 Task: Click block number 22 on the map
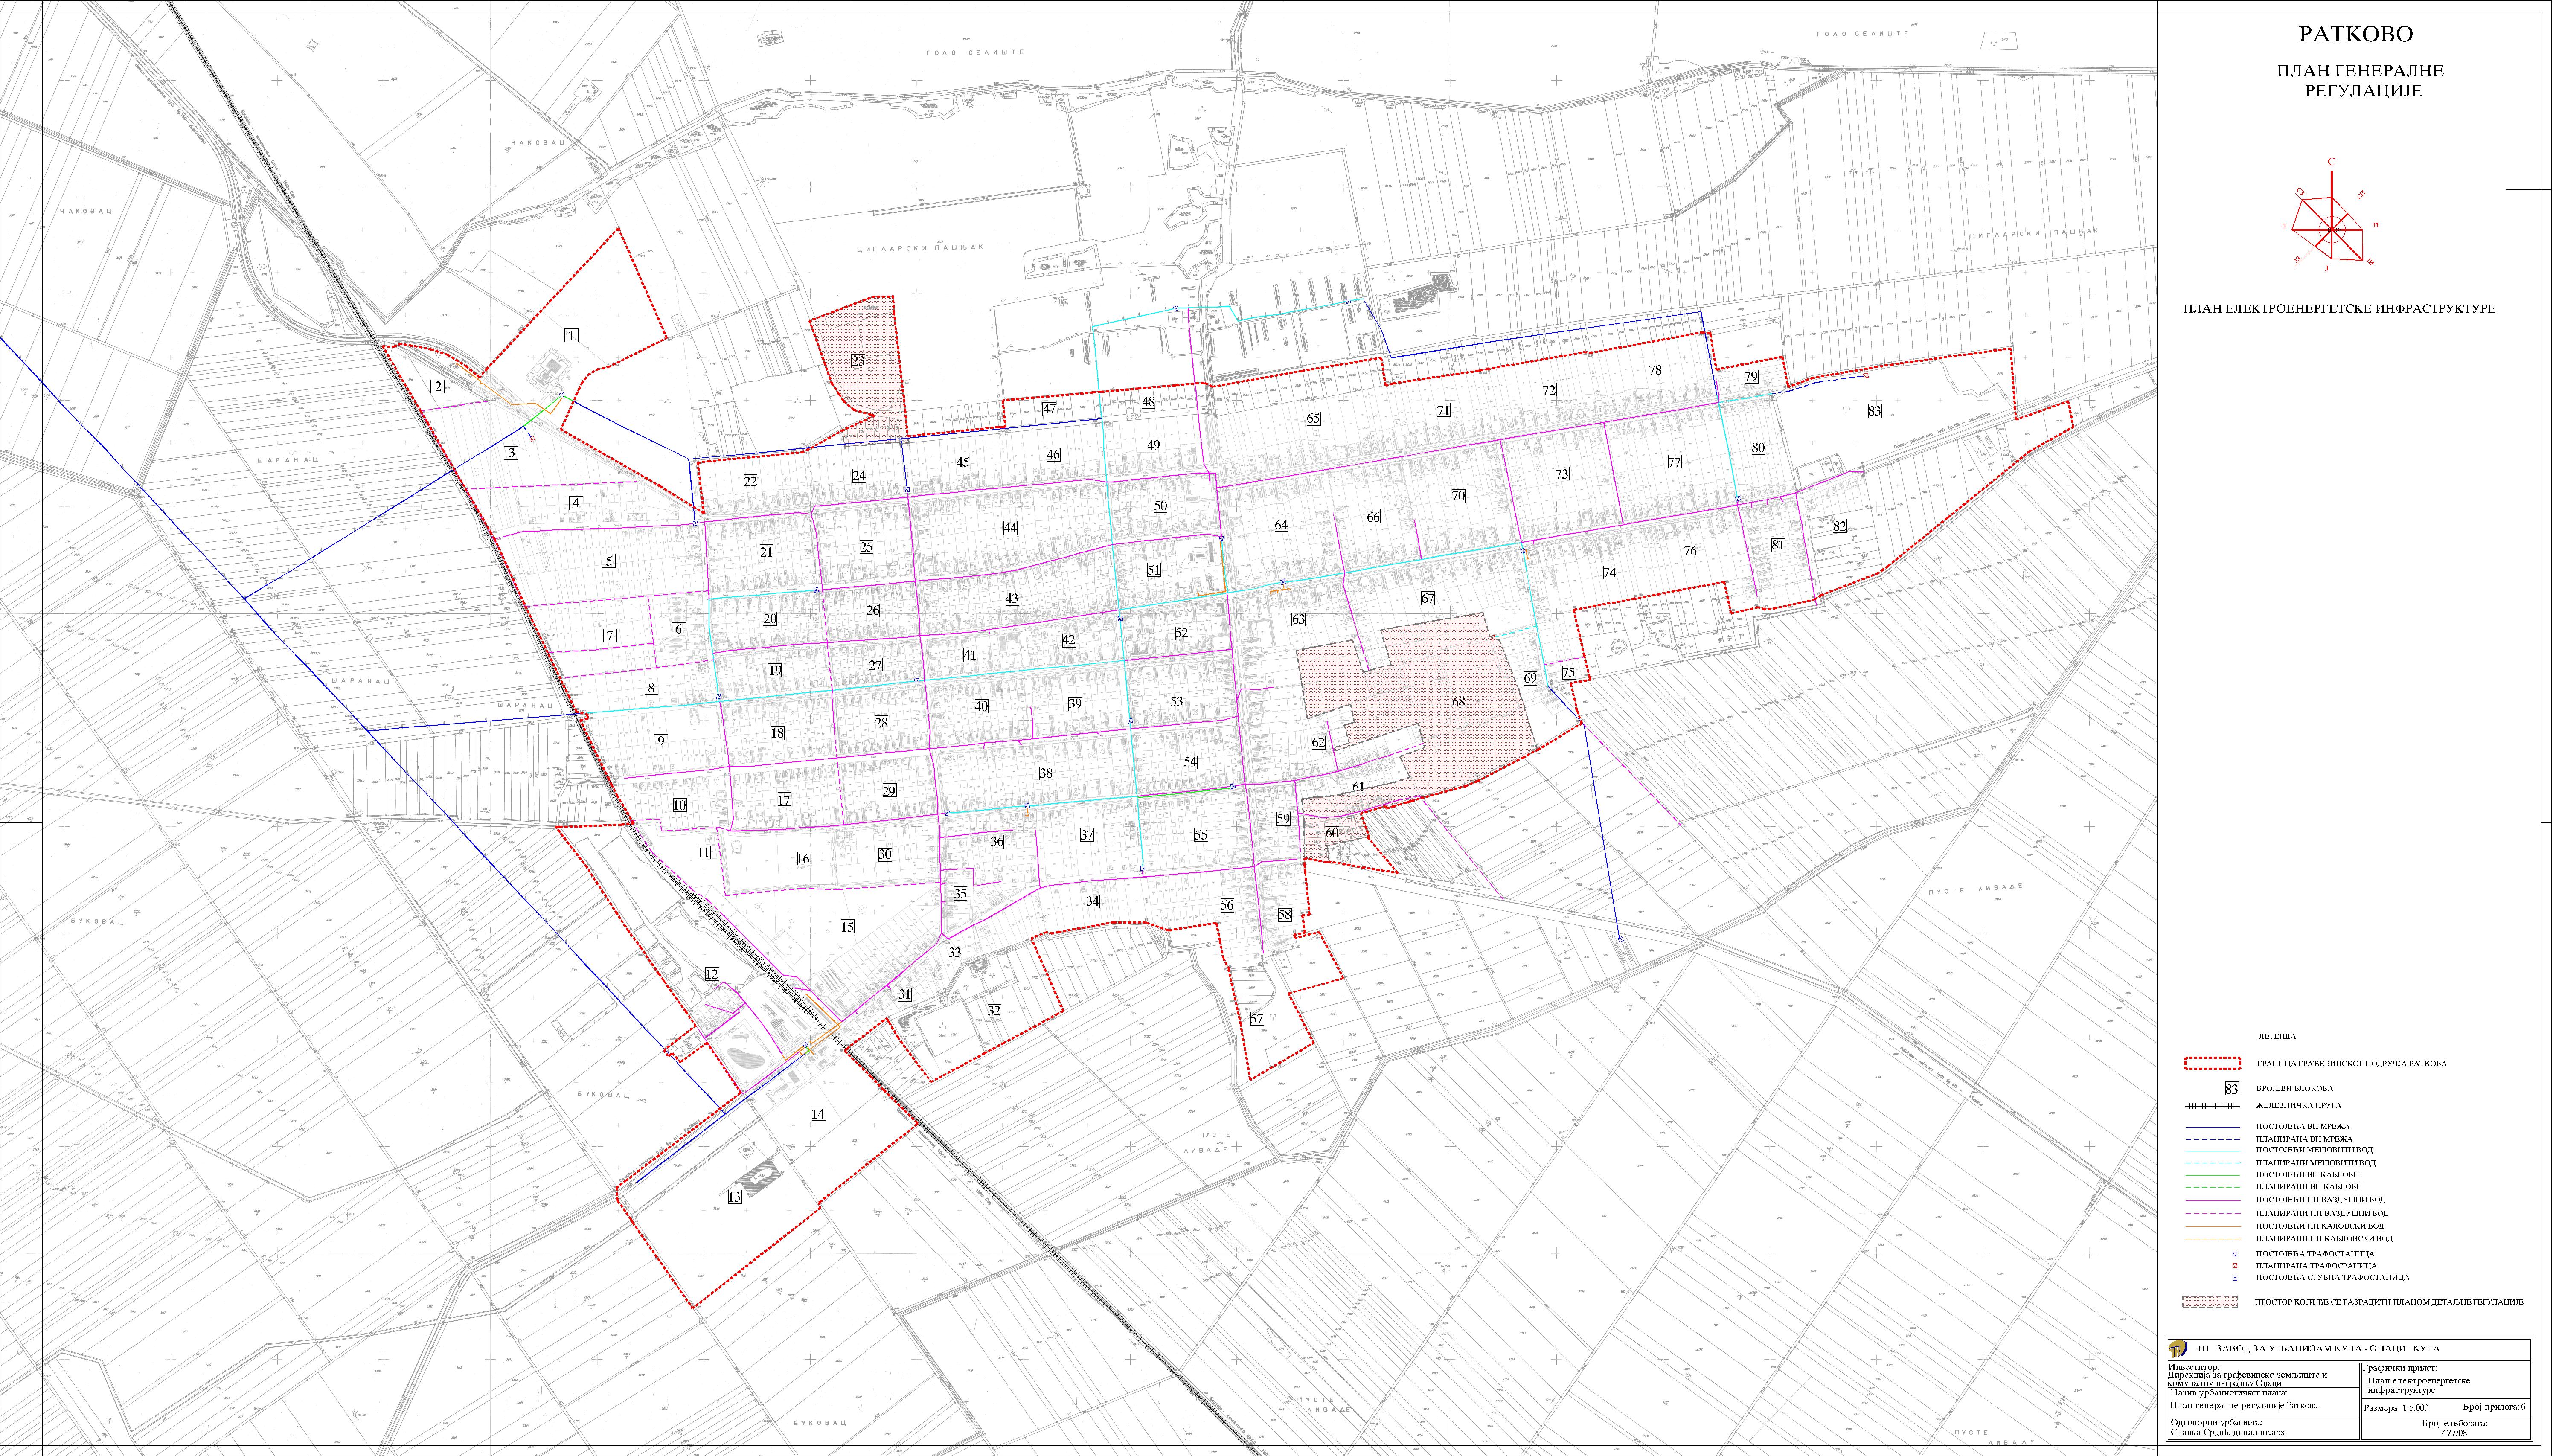(x=750, y=481)
